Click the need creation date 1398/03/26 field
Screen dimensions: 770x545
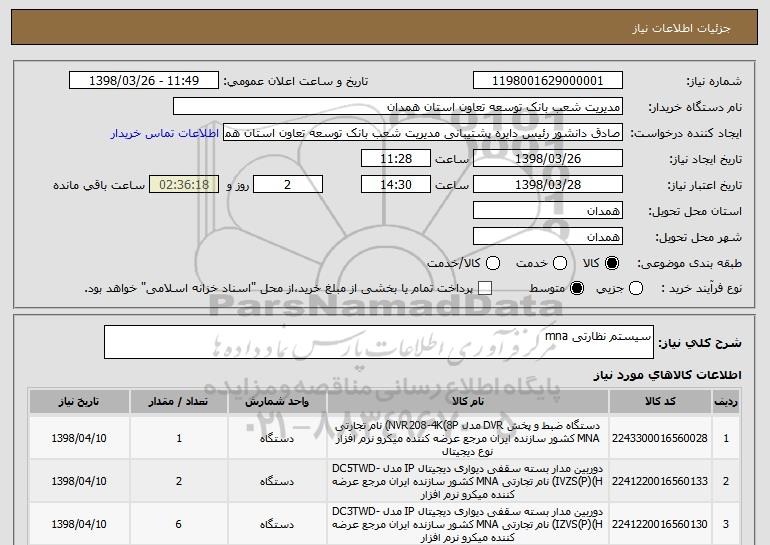(548, 159)
